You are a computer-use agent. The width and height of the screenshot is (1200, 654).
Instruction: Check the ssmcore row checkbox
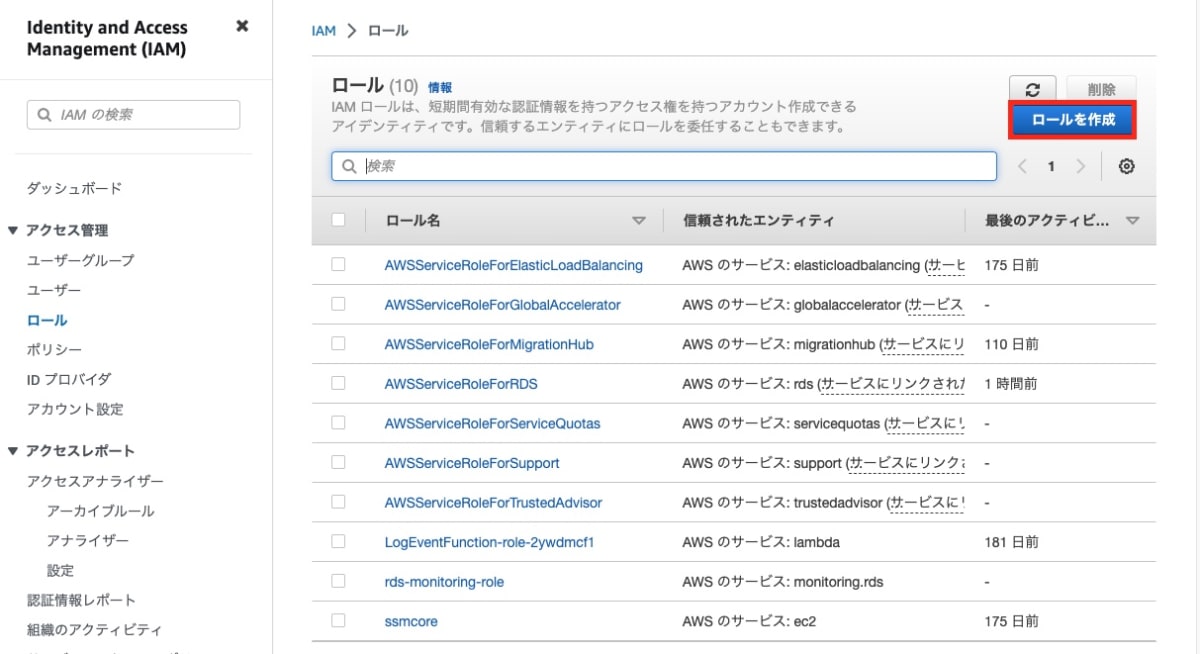338,620
